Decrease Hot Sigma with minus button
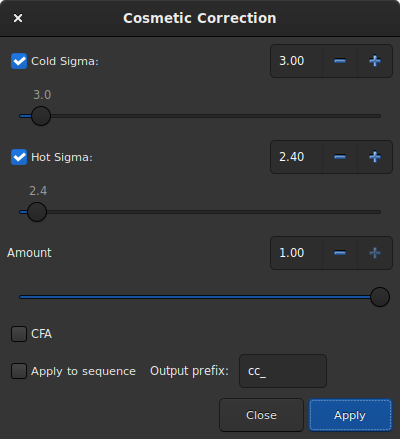The height and width of the screenshot is (439, 400). tap(340, 157)
